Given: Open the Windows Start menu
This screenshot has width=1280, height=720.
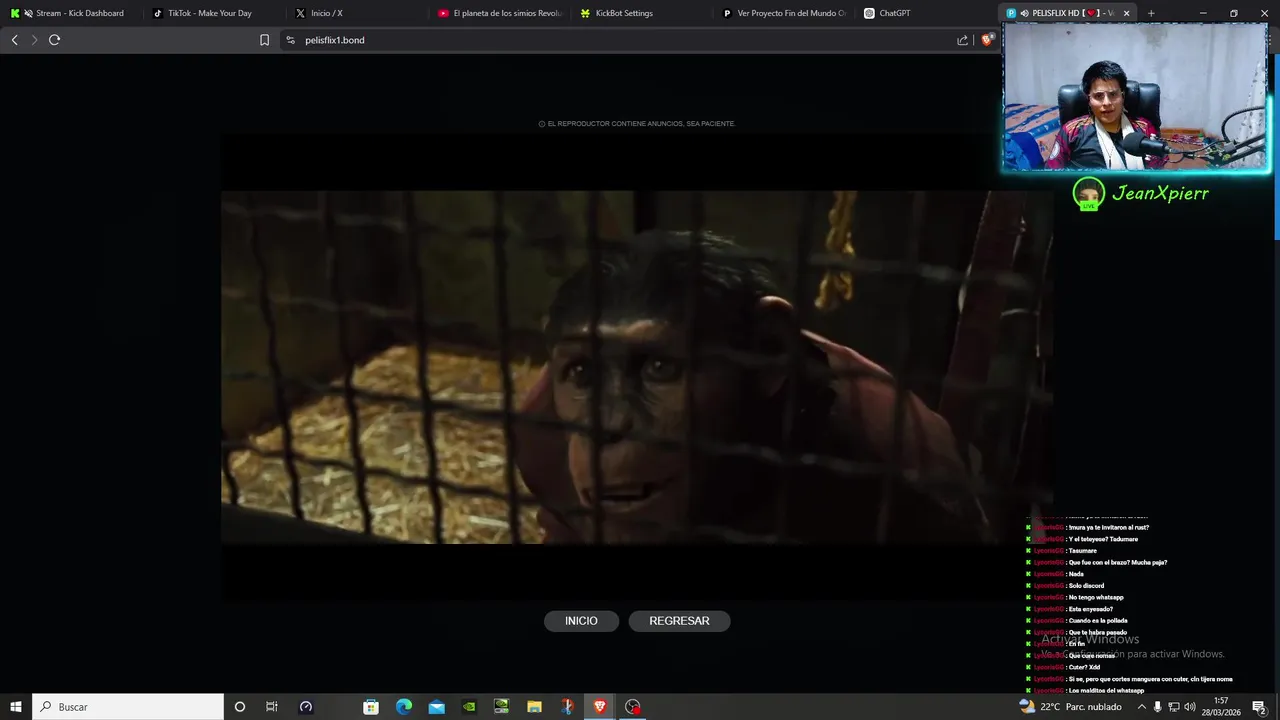Looking at the screenshot, I should tap(15, 707).
